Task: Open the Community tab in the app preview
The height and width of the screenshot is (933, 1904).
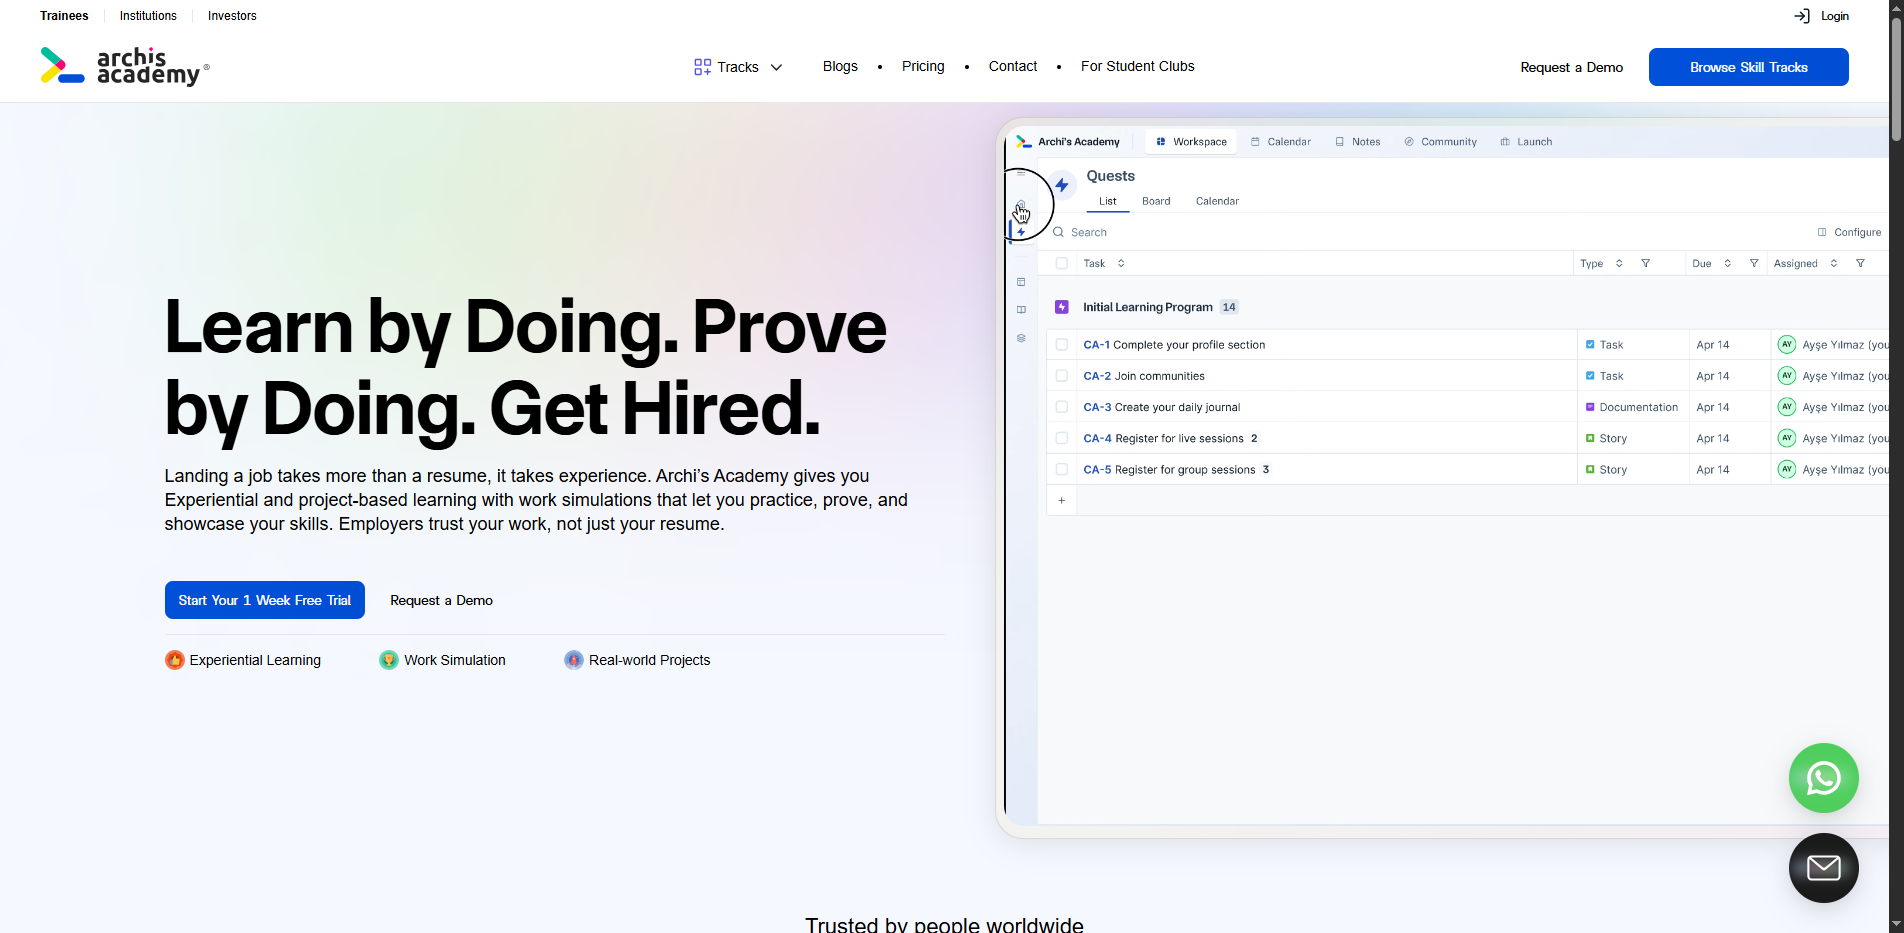Action: 1440,142
